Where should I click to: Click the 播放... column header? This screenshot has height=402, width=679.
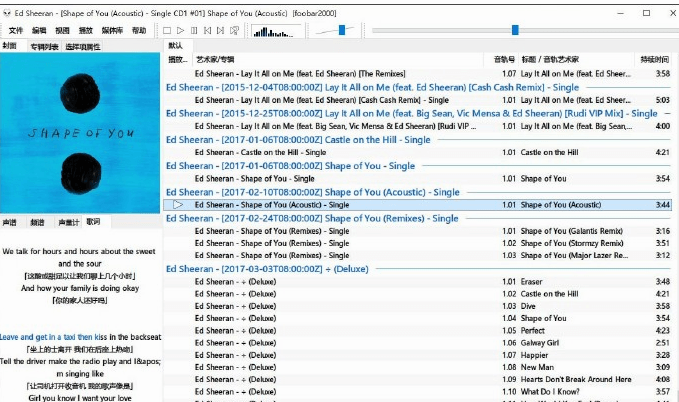pyautogui.click(x=178, y=59)
